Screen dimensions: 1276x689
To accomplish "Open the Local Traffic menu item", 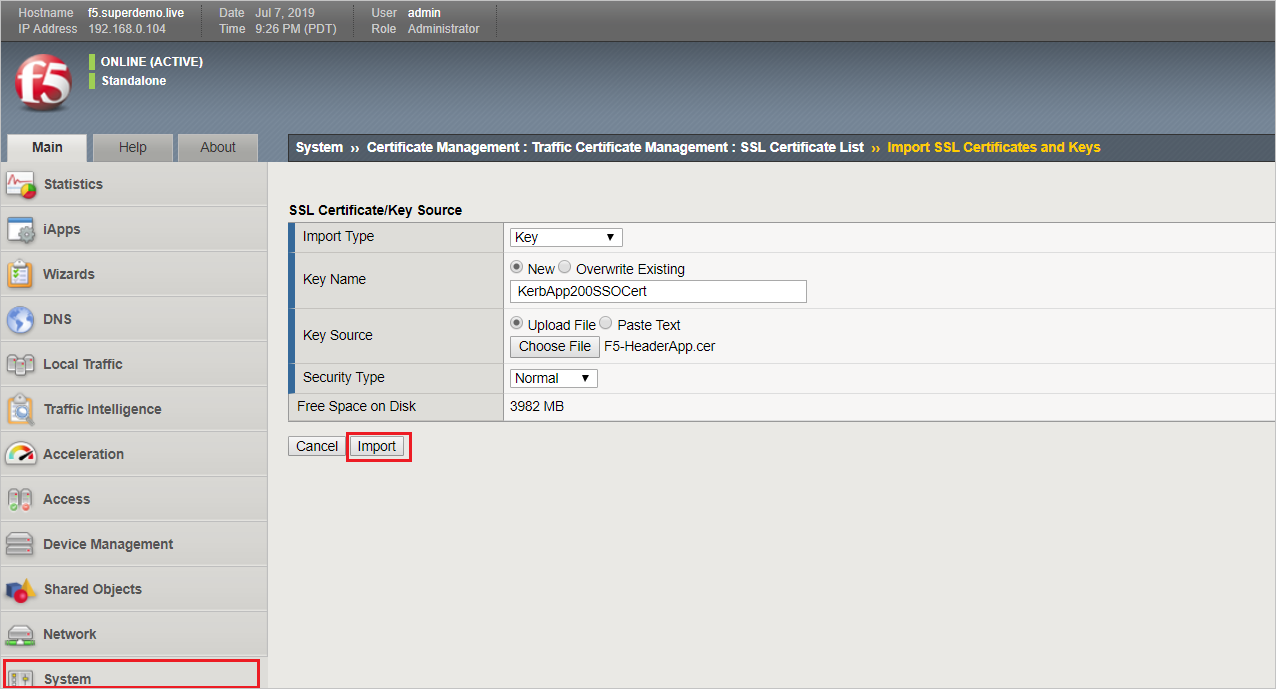I will point(134,364).
